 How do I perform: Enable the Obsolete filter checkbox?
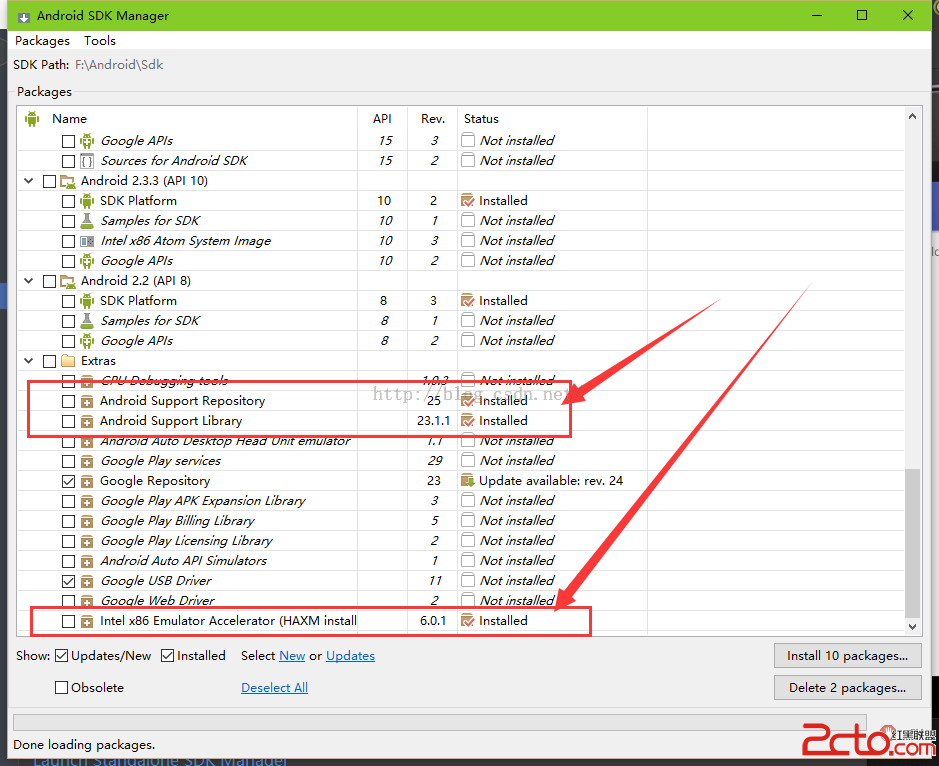61,688
